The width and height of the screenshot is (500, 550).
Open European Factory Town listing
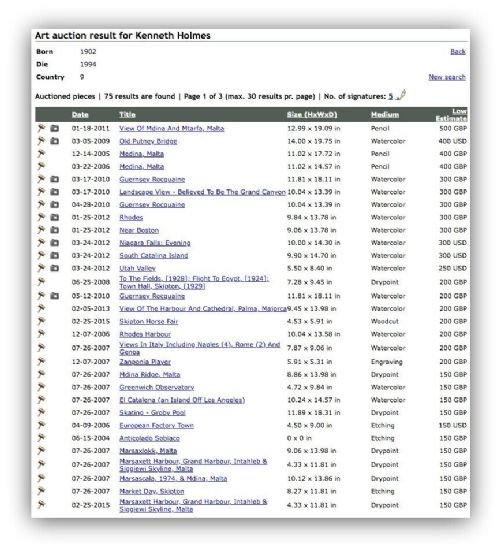pyautogui.click(x=156, y=425)
